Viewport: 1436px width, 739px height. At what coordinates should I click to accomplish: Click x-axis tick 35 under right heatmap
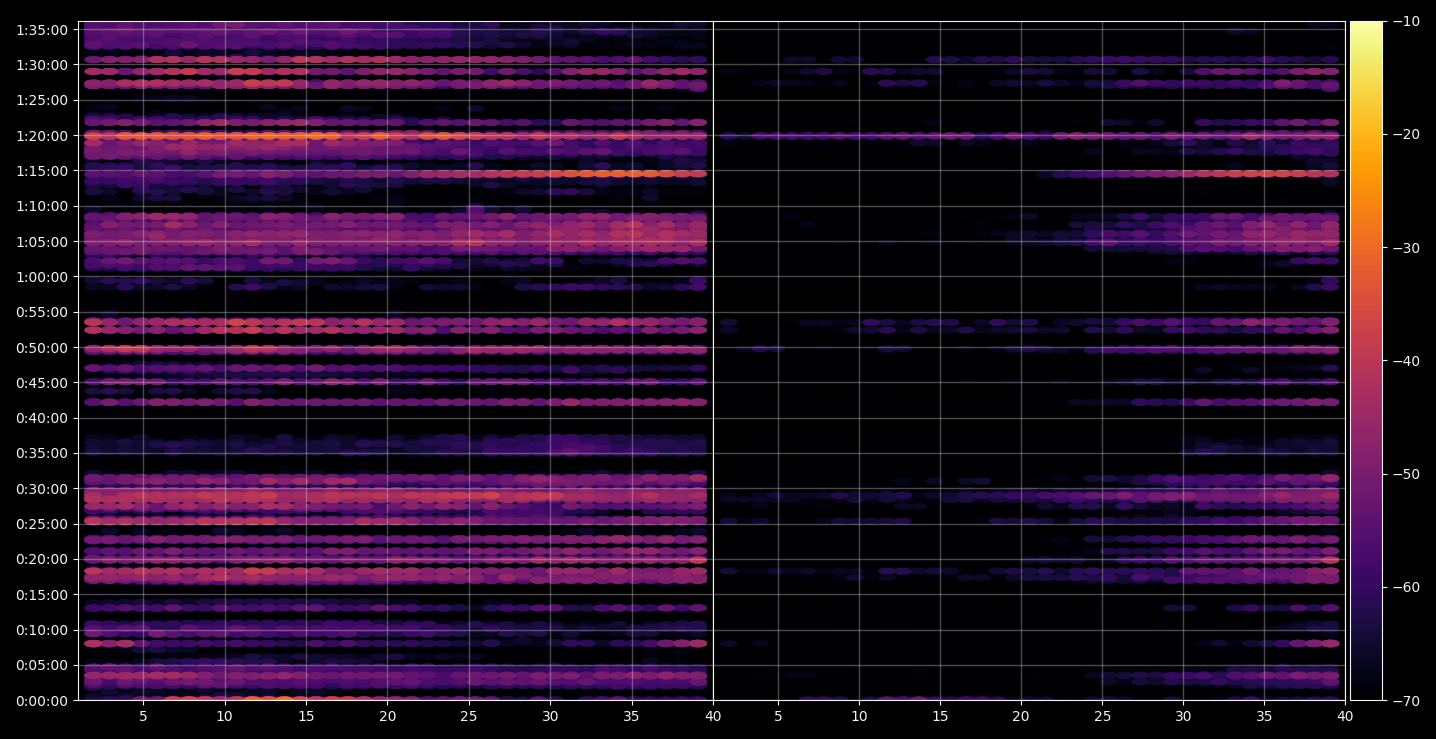point(1264,716)
